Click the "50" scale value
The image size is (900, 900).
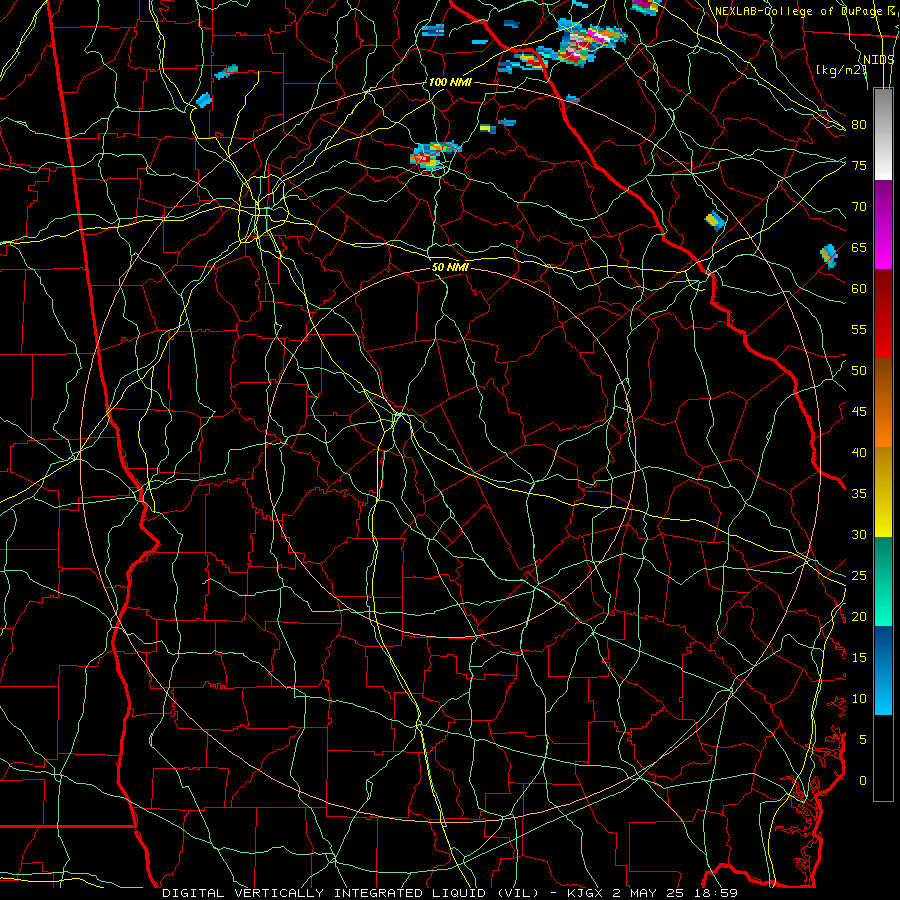tap(859, 371)
